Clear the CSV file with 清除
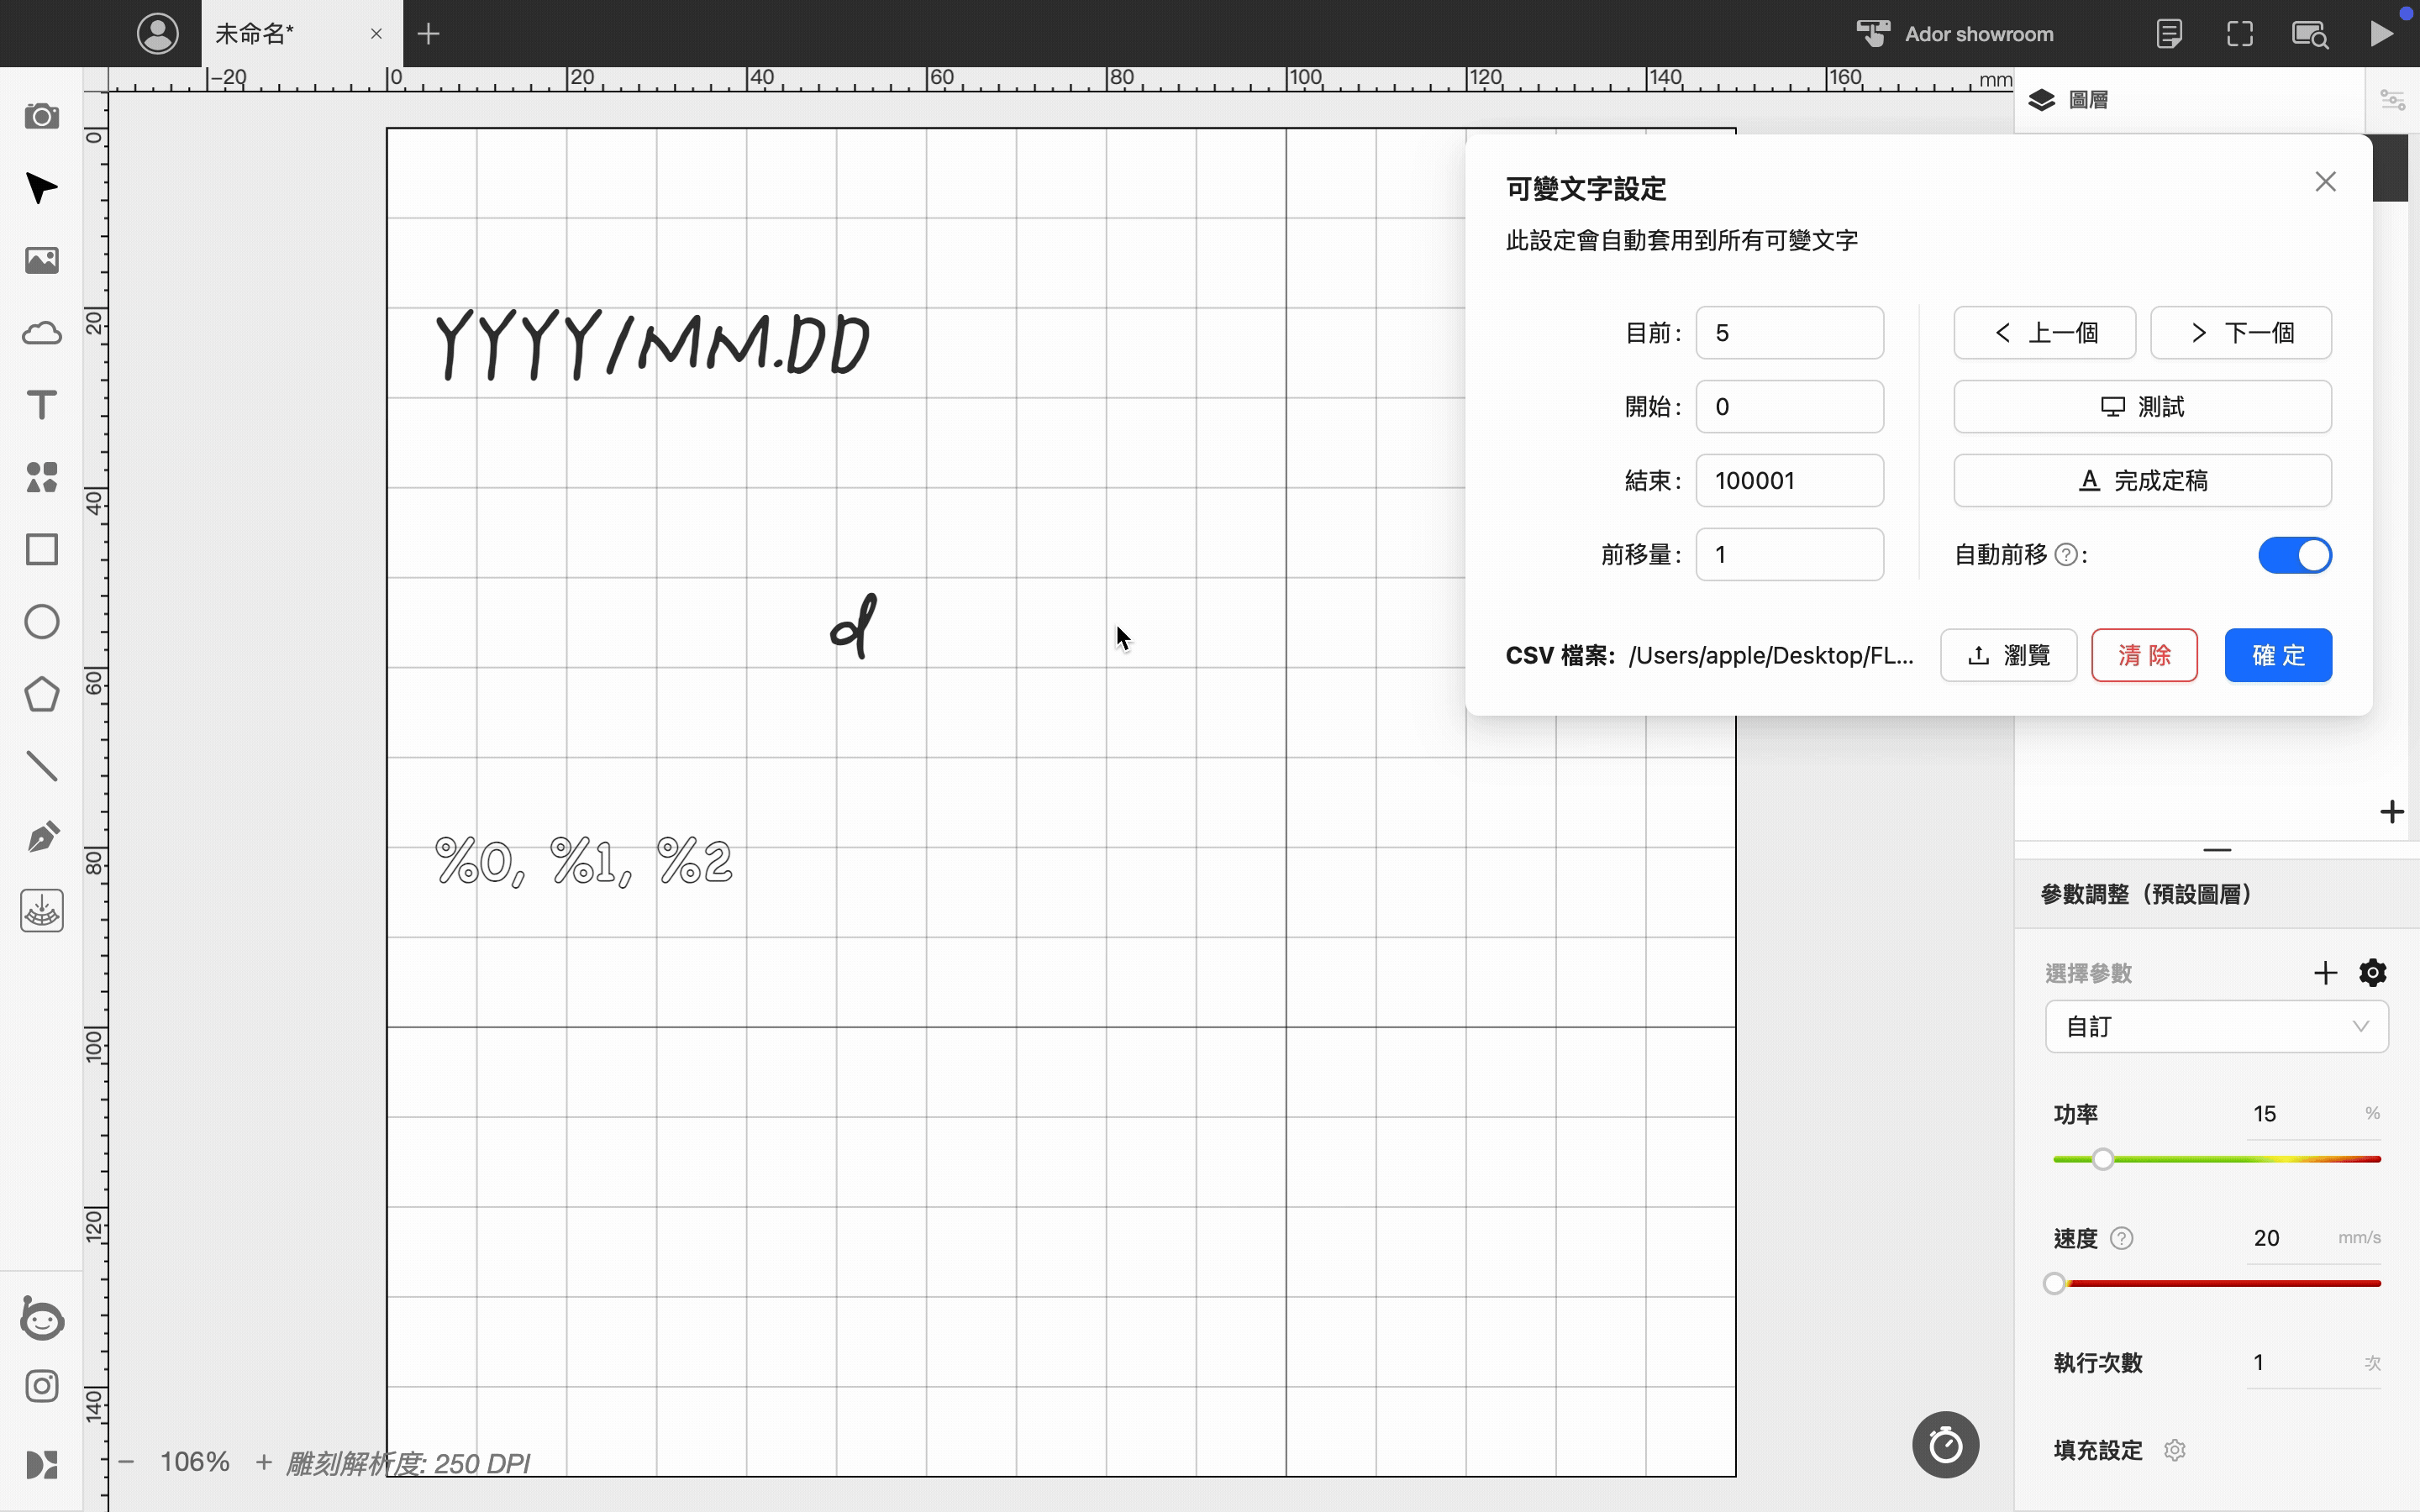 point(2144,656)
